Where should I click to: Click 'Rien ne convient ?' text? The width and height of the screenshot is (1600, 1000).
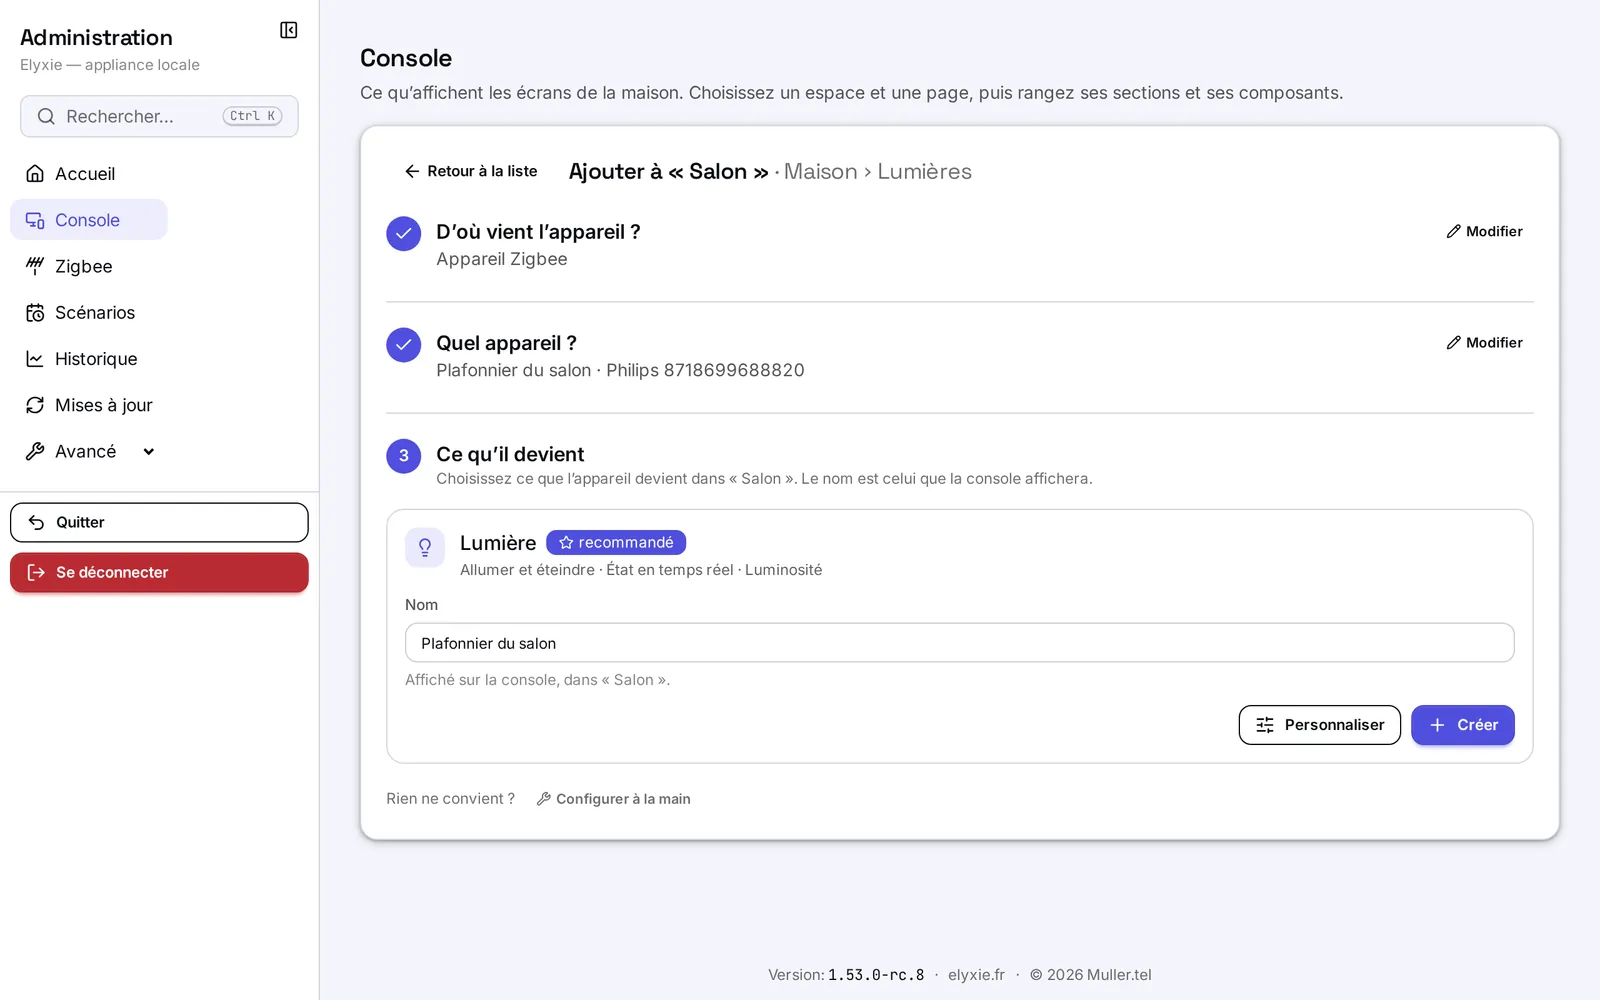coord(451,799)
